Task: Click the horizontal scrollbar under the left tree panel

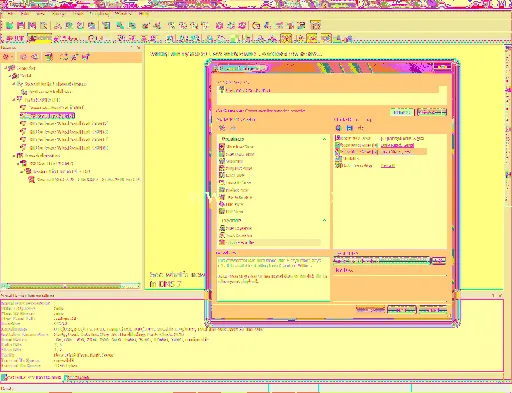Action: click(x=71, y=286)
